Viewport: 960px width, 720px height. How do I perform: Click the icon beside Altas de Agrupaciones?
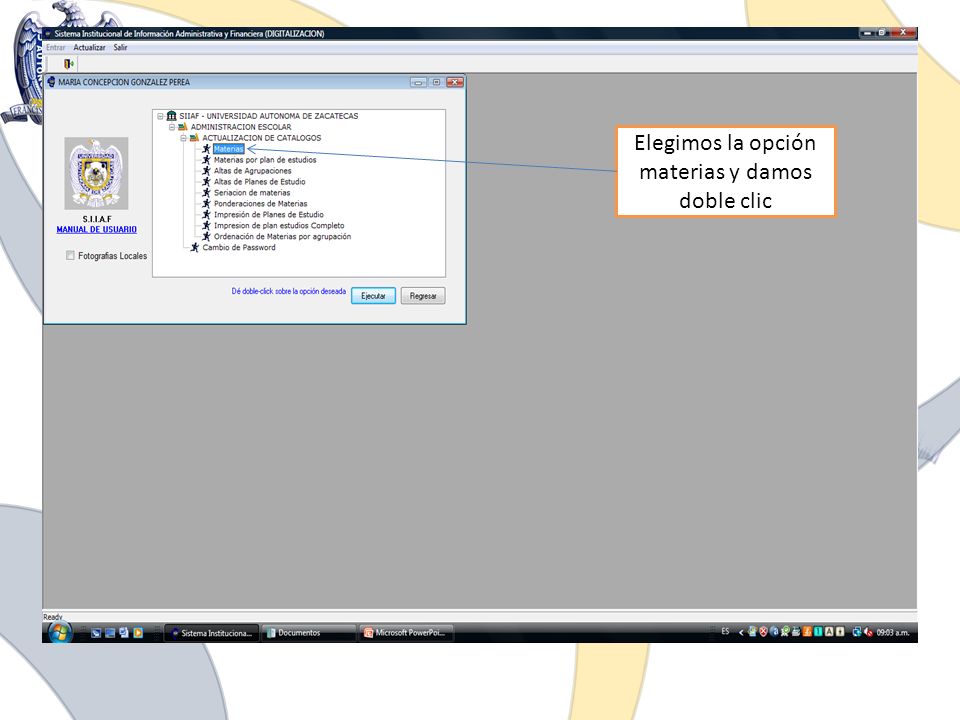206,171
